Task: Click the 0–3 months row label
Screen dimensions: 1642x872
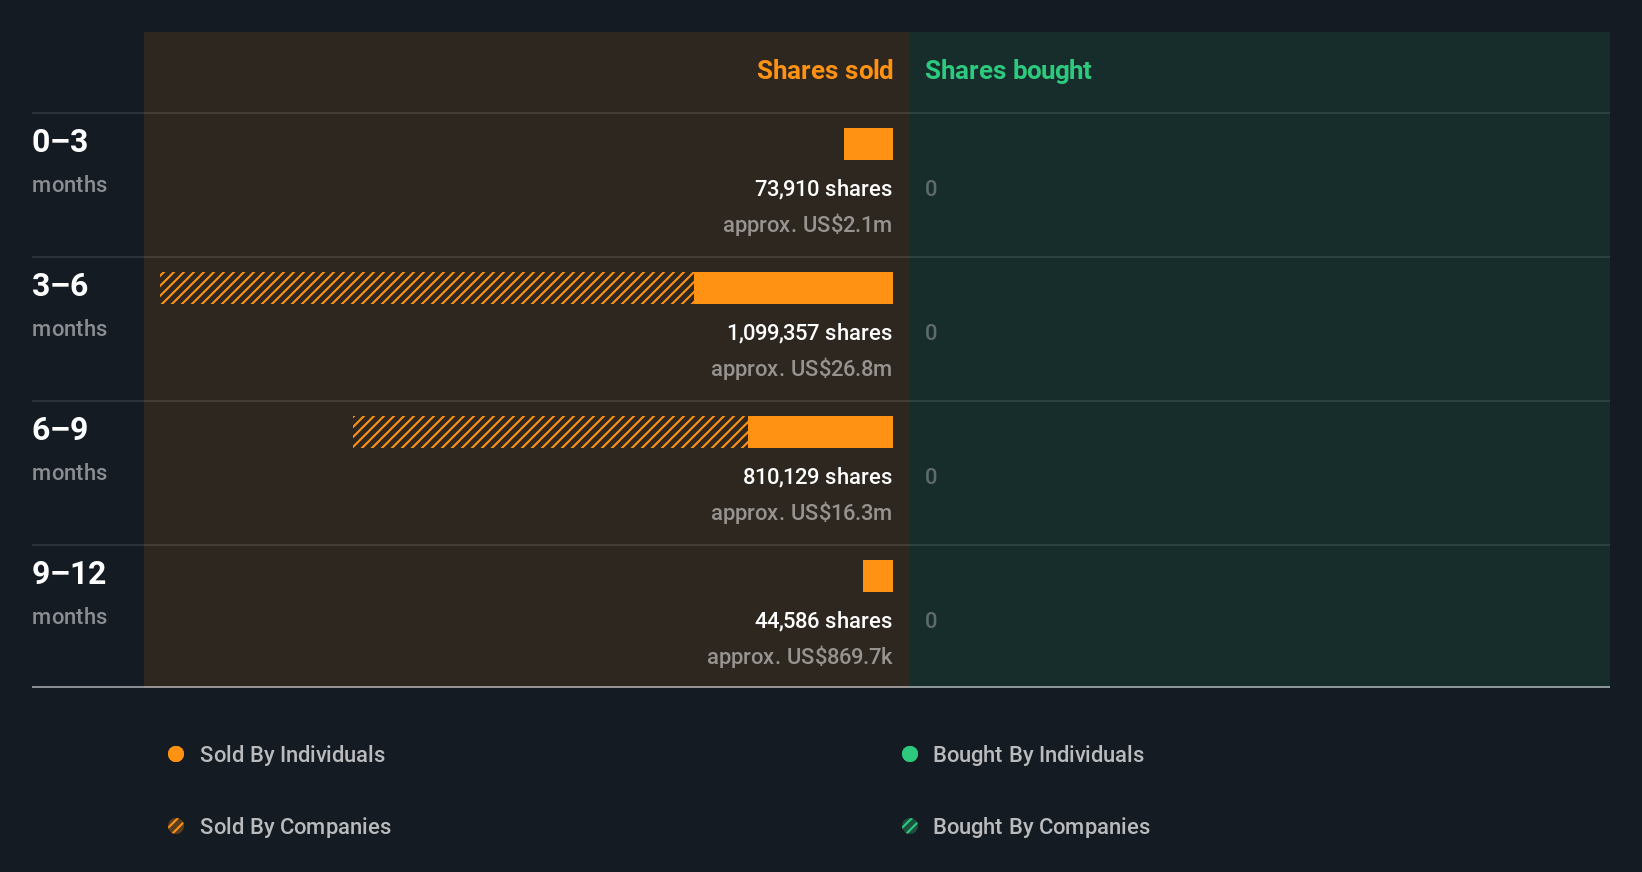Action: point(69,161)
